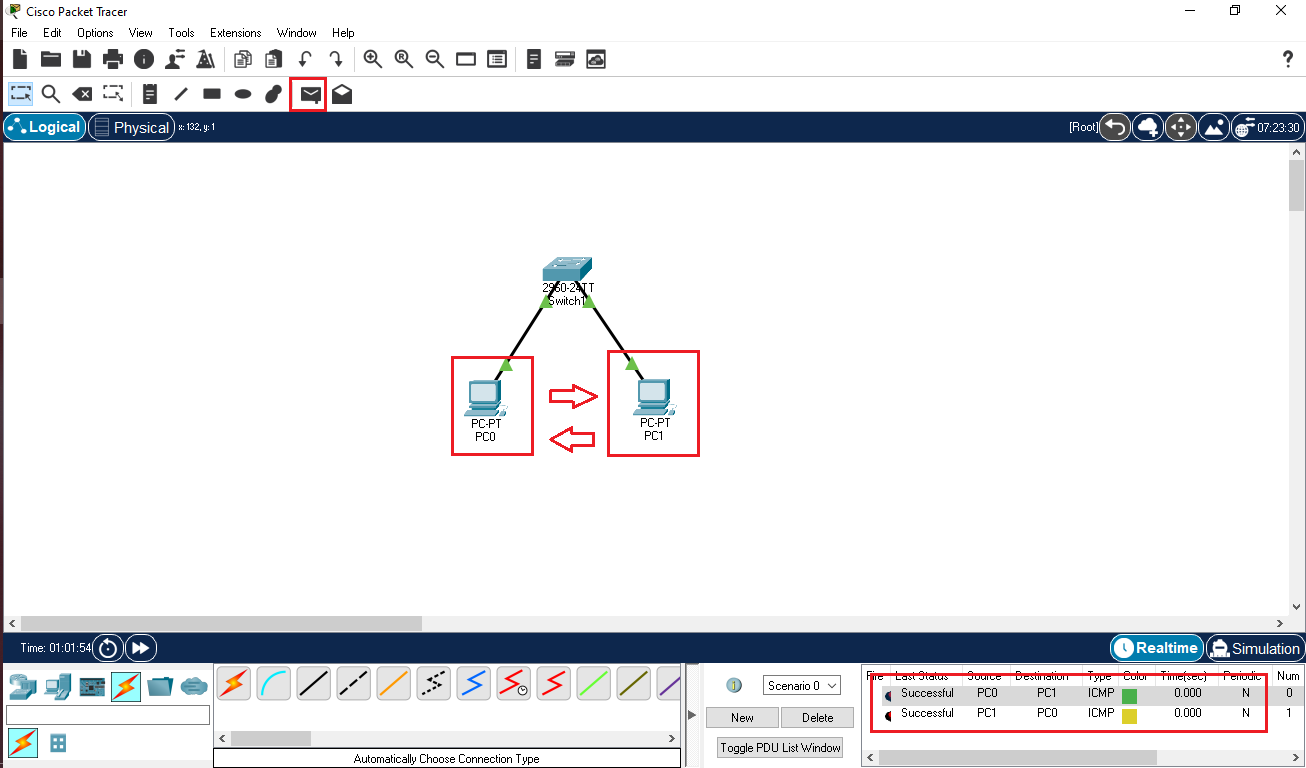Viewport: 1306px width, 768px height.
Task: Pick the Draw Ellipse tool
Action: [243, 94]
